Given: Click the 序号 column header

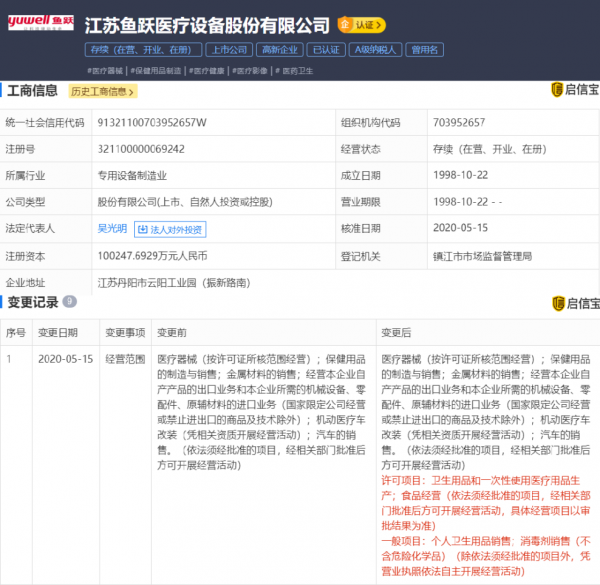Looking at the screenshot, I should [x=15, y=332].
